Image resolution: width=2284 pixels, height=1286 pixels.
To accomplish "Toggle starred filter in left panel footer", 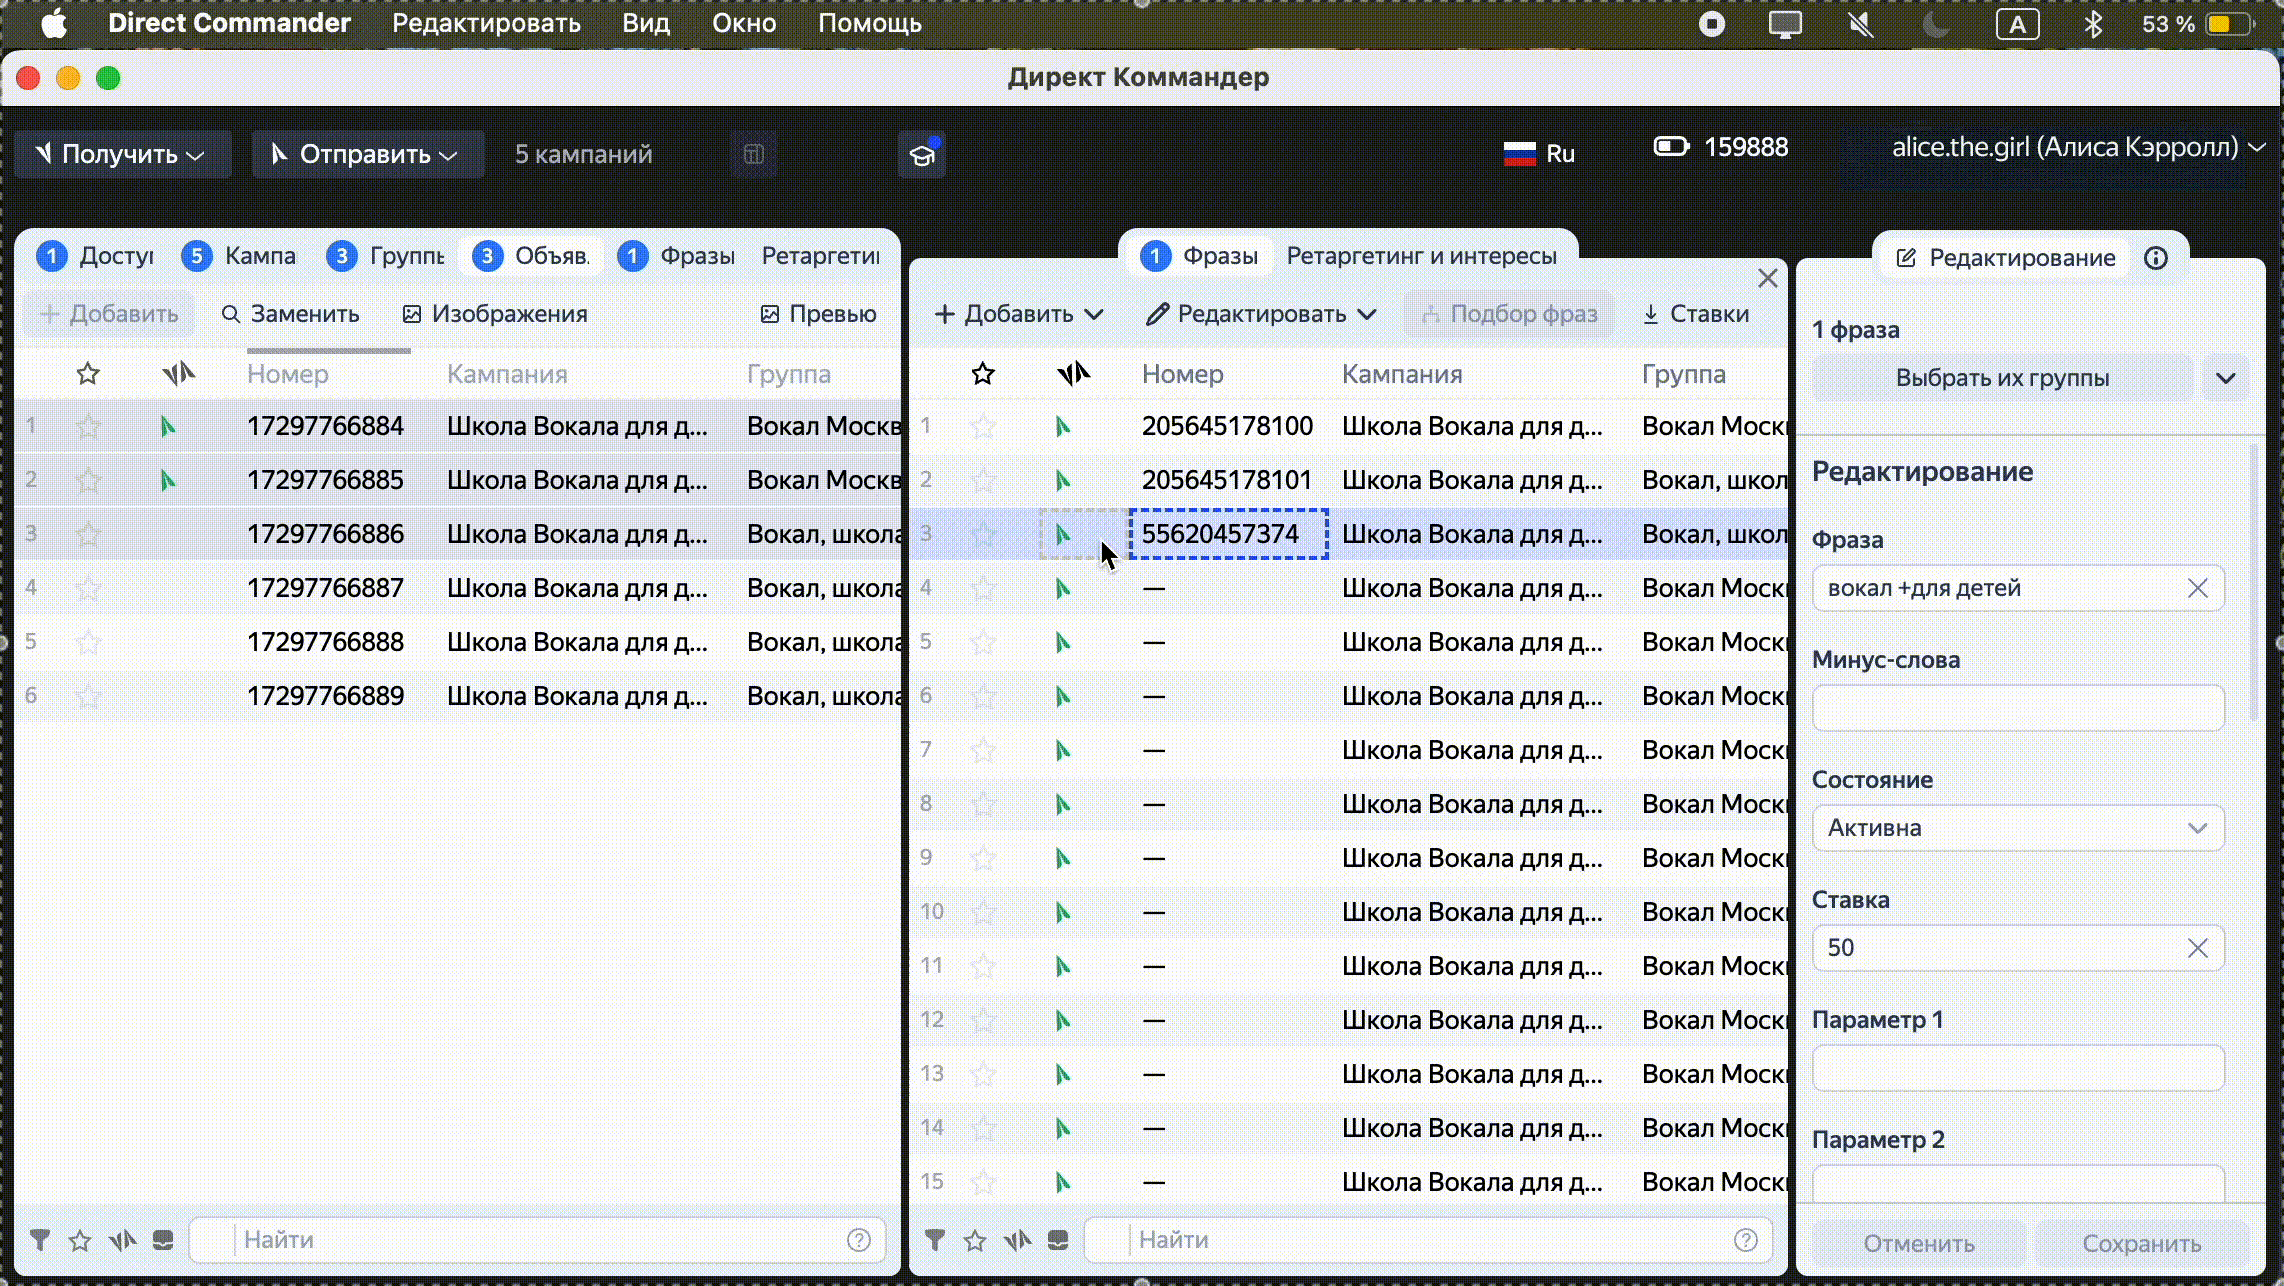I will (x=80, y=1240).
